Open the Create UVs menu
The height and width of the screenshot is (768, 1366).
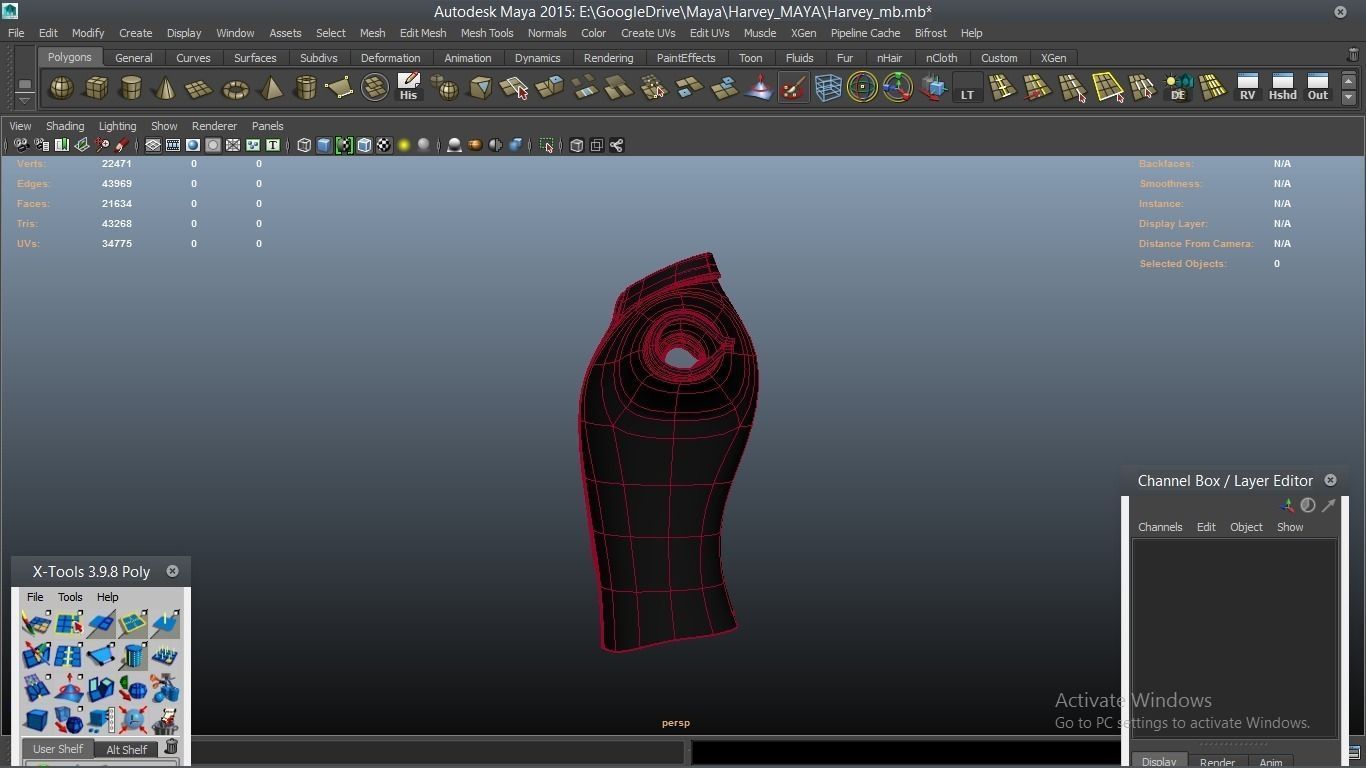pos(648,33)
